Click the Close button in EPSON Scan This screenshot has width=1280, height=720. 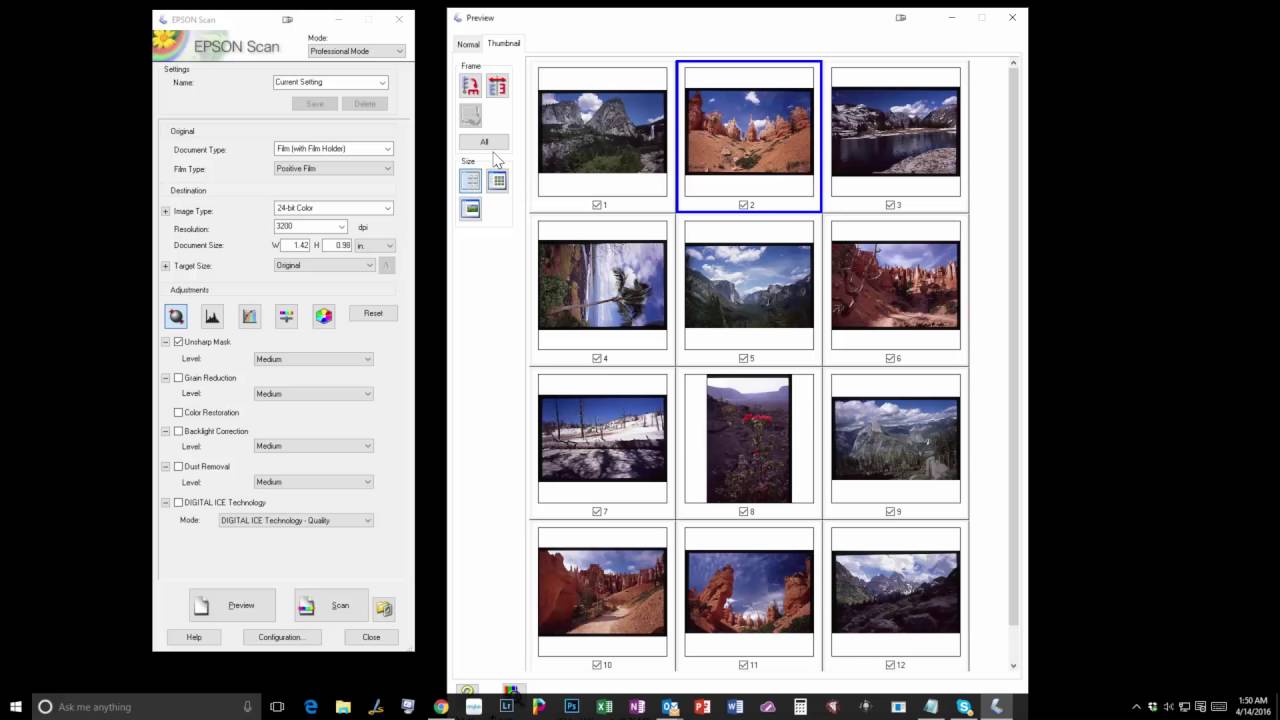pos(371,637)
